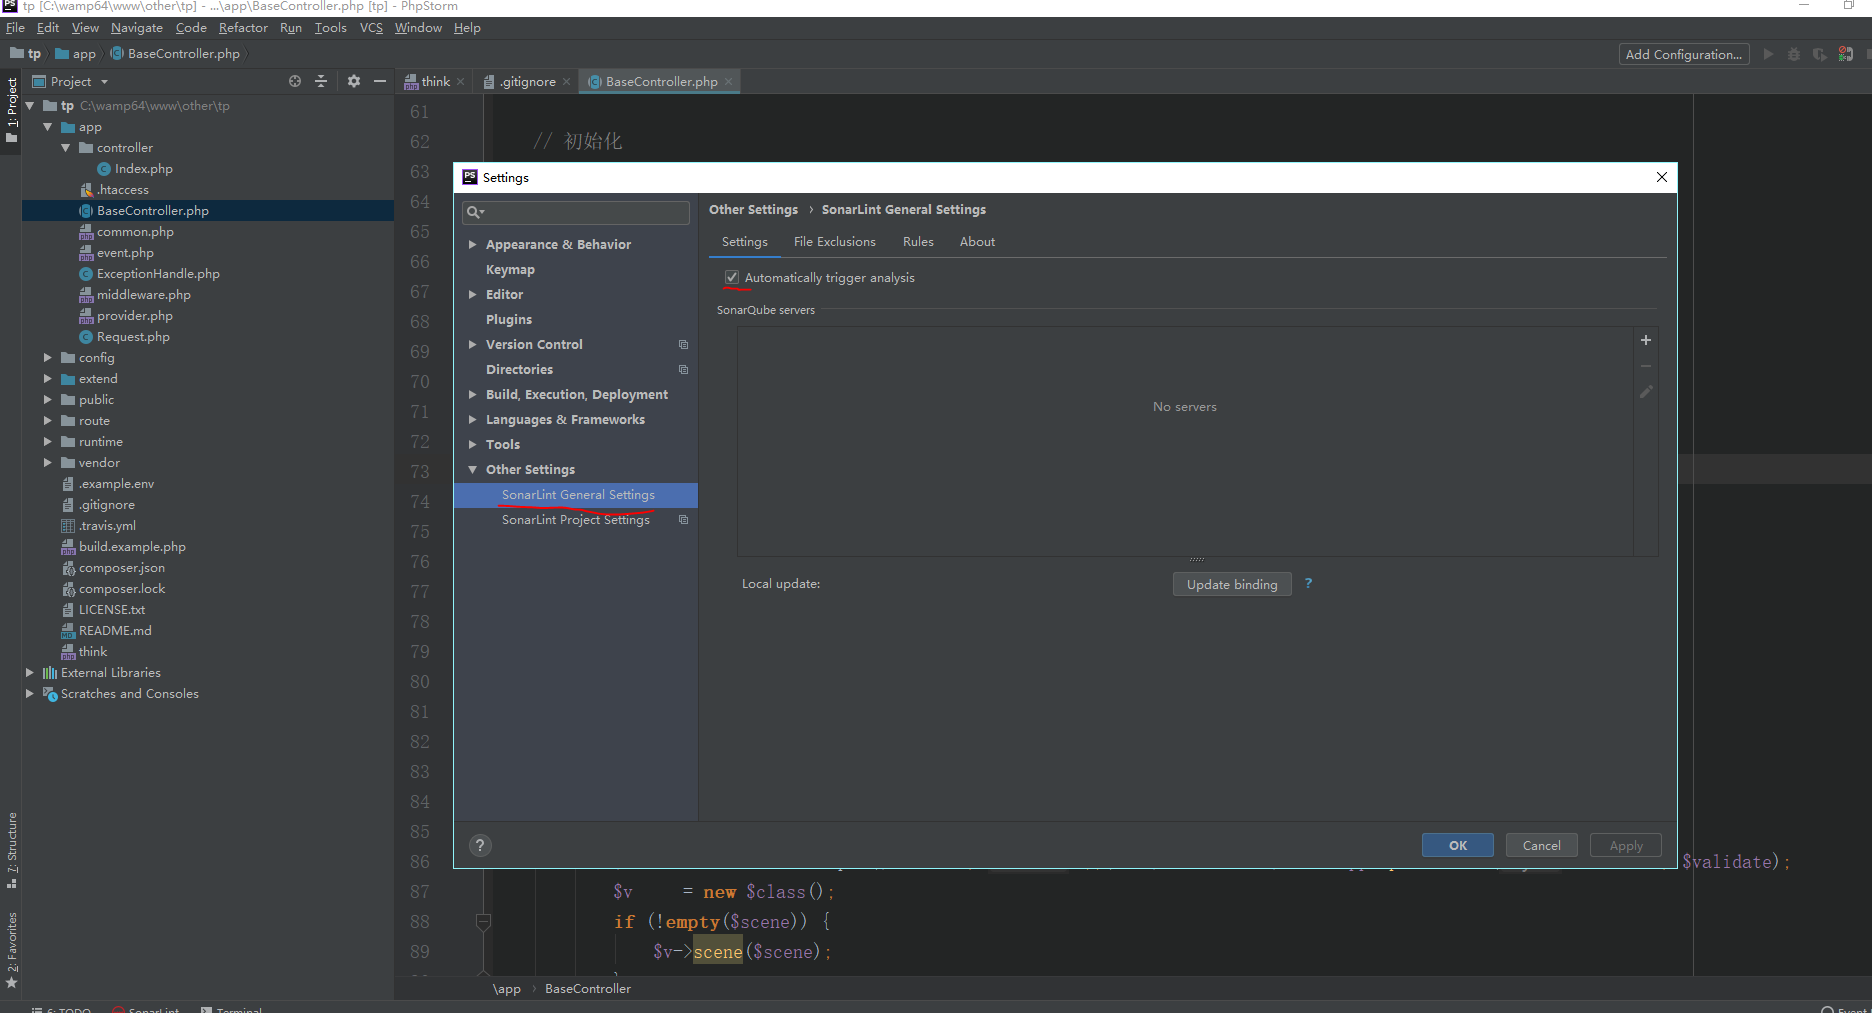
Task: Close the think editor tab
Action: (460, 82)
